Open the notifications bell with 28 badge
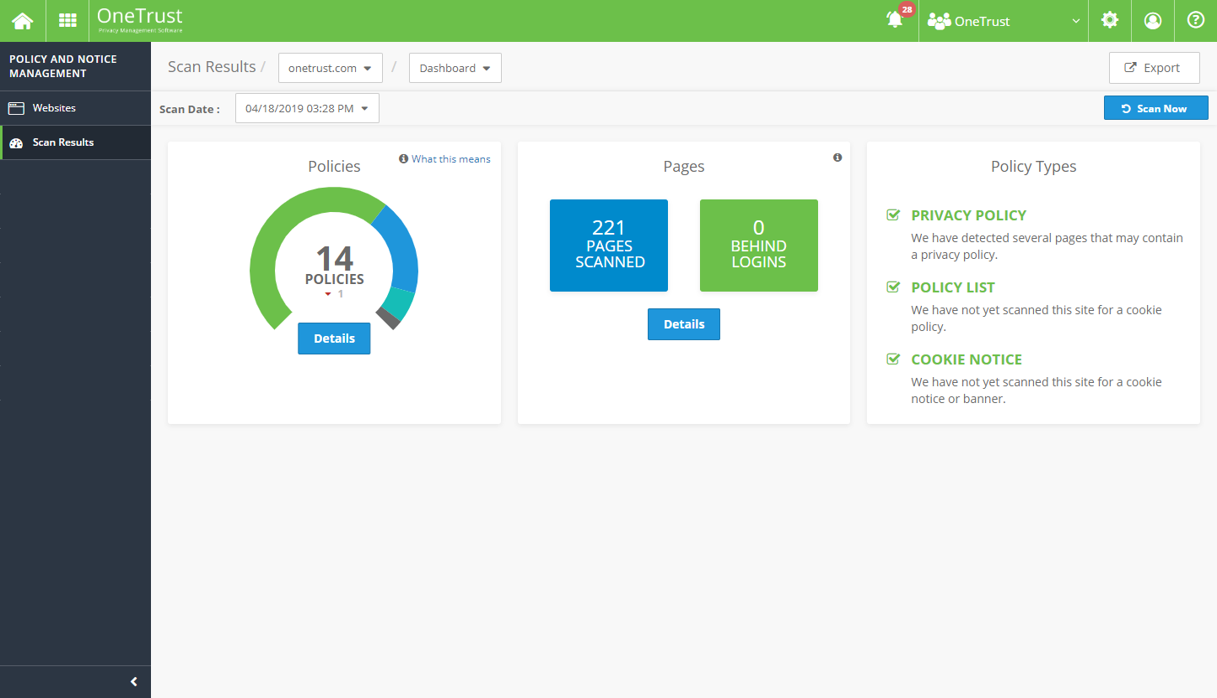The image size is (1217, 698). (896, 19)
